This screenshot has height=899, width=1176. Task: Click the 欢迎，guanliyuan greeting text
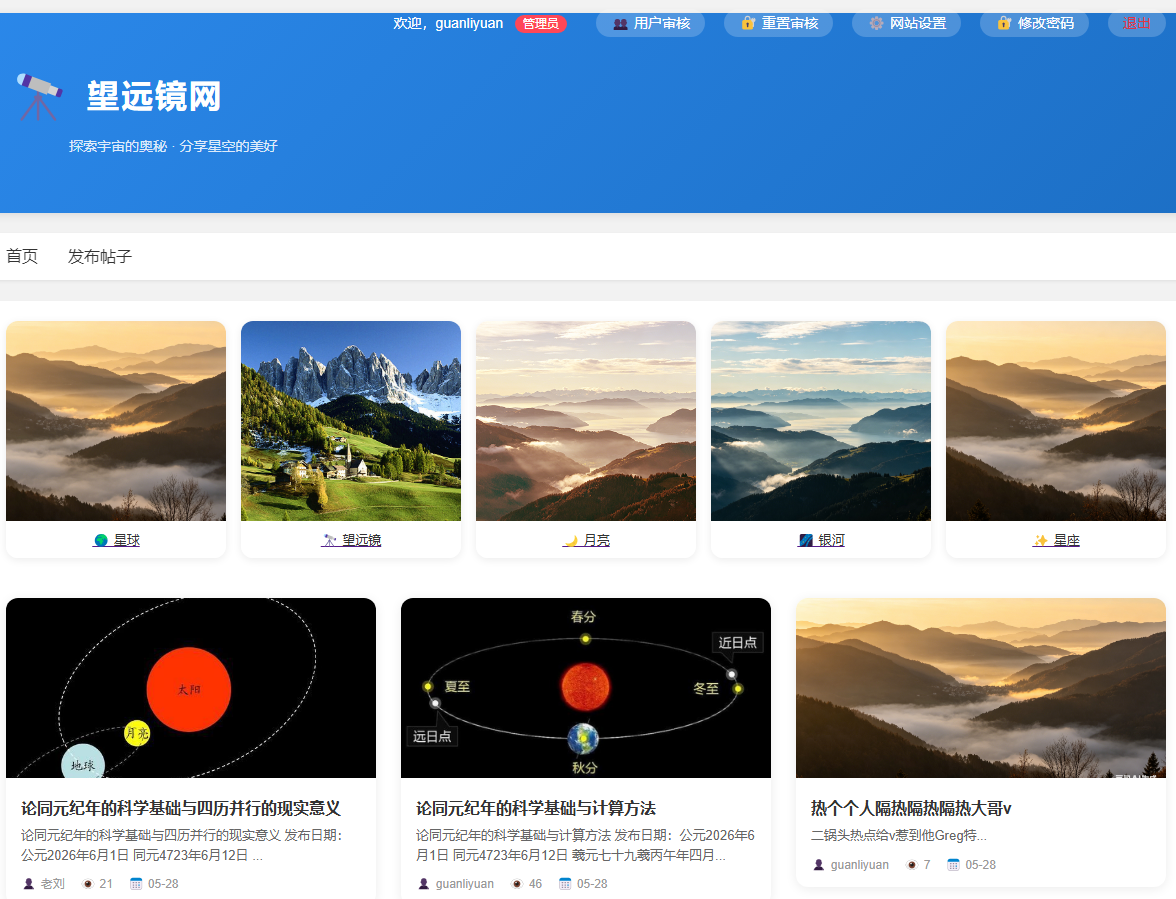(x=448, y=23)
